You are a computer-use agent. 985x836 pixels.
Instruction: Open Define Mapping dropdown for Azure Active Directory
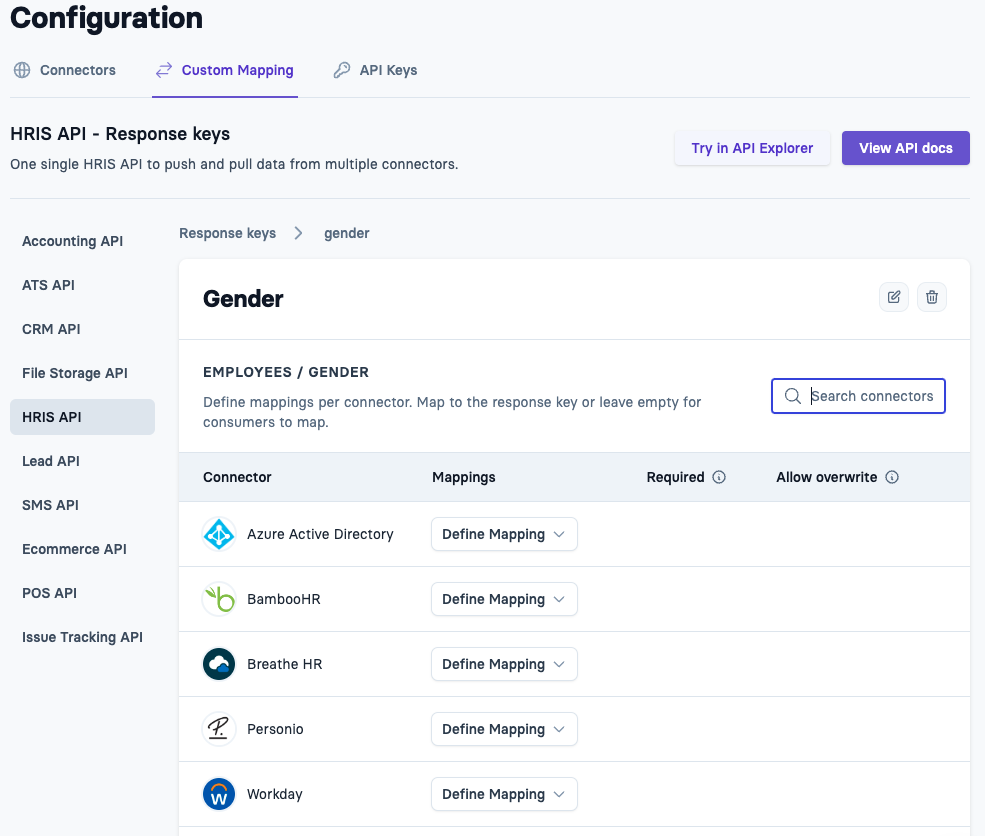504,534
